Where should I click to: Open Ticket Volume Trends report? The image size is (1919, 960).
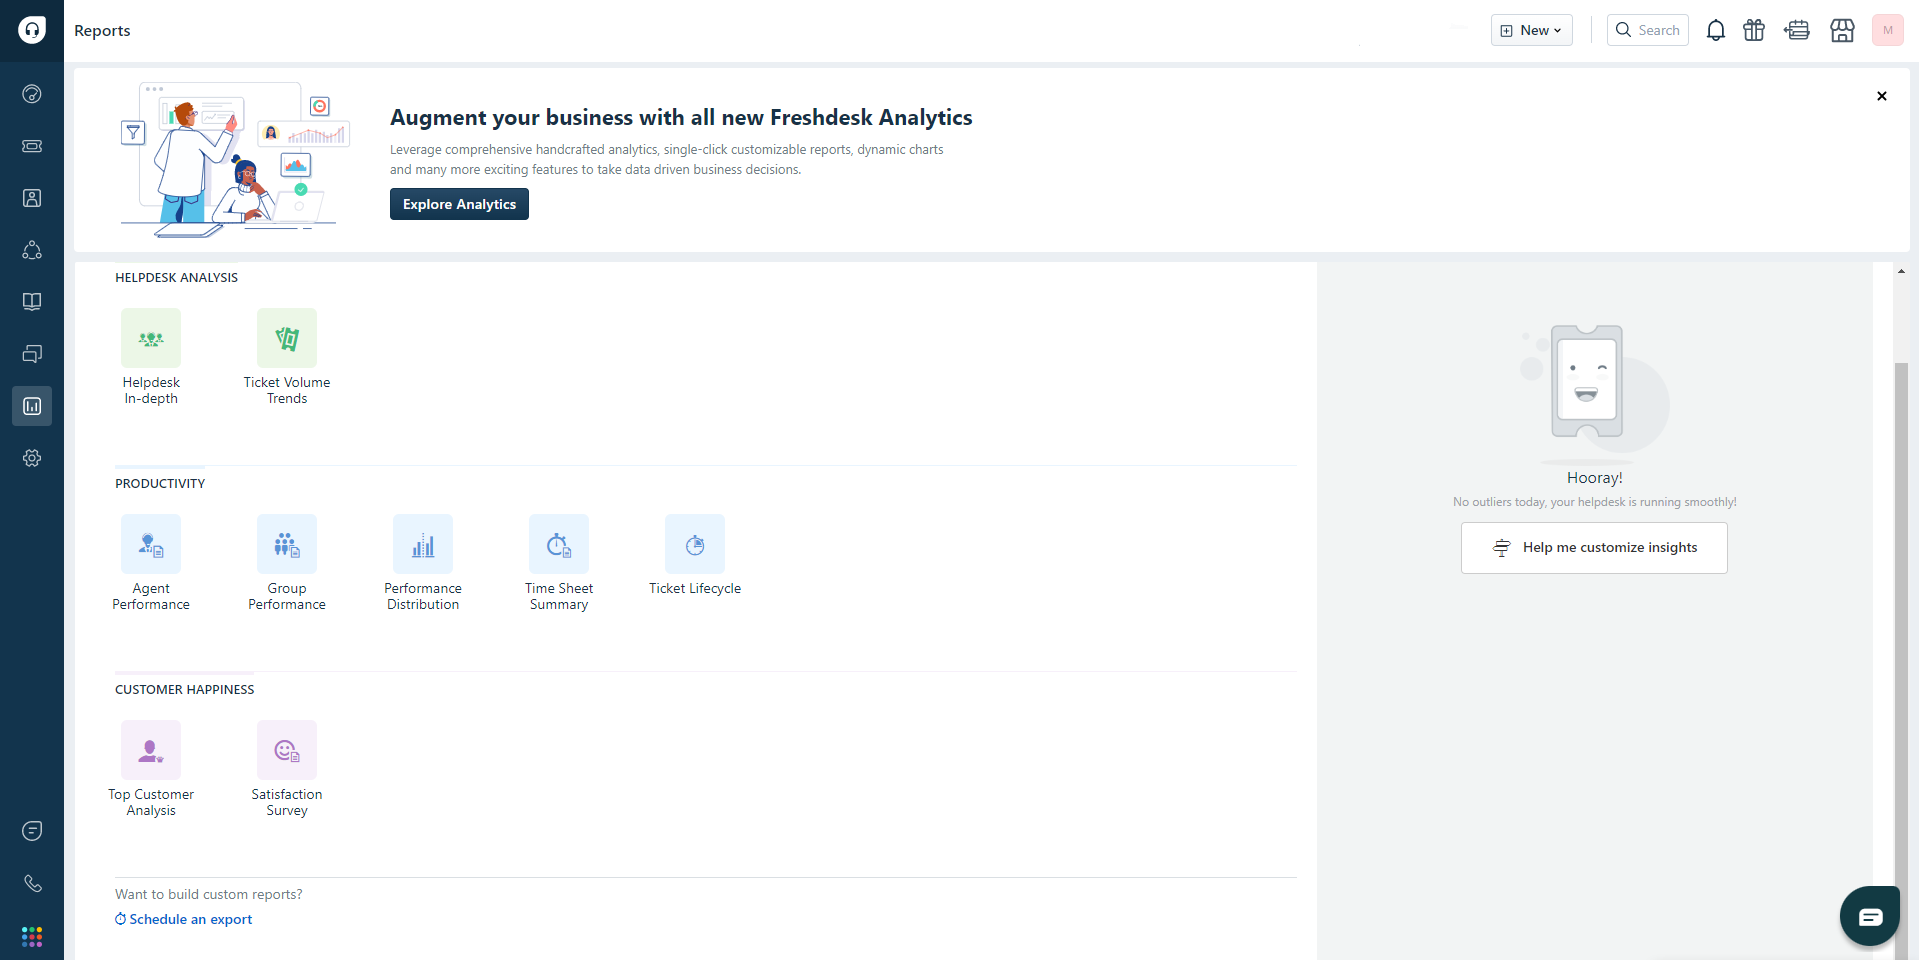pos(287,357)
